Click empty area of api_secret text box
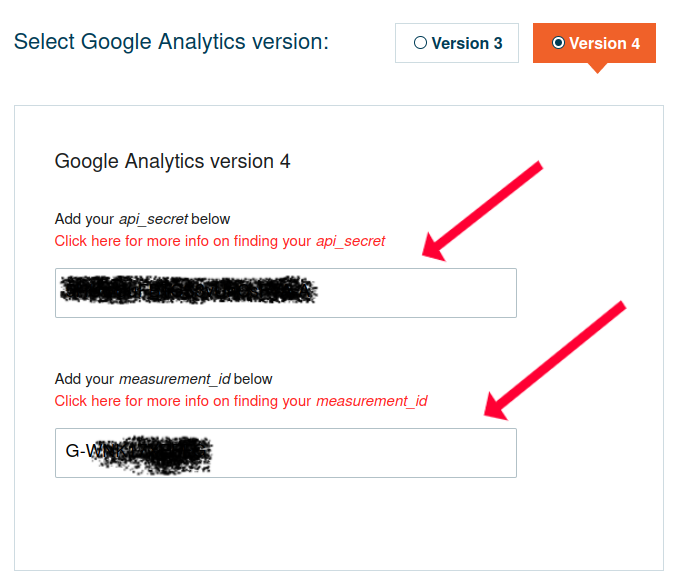This screenshot has height=582, width=681. [417, 293]
